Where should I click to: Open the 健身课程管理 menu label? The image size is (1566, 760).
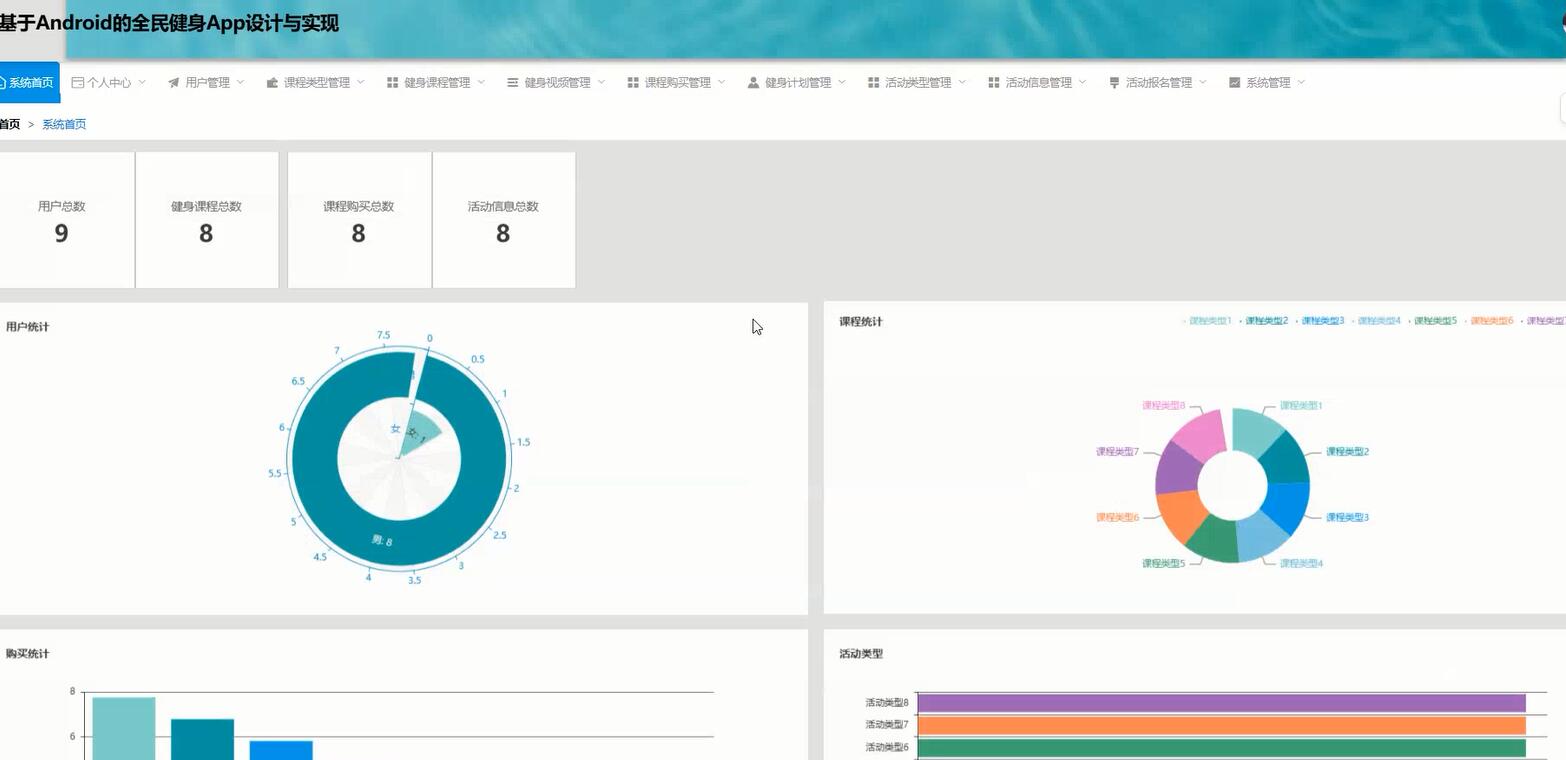pyautogui.click(x=437, y=83)
